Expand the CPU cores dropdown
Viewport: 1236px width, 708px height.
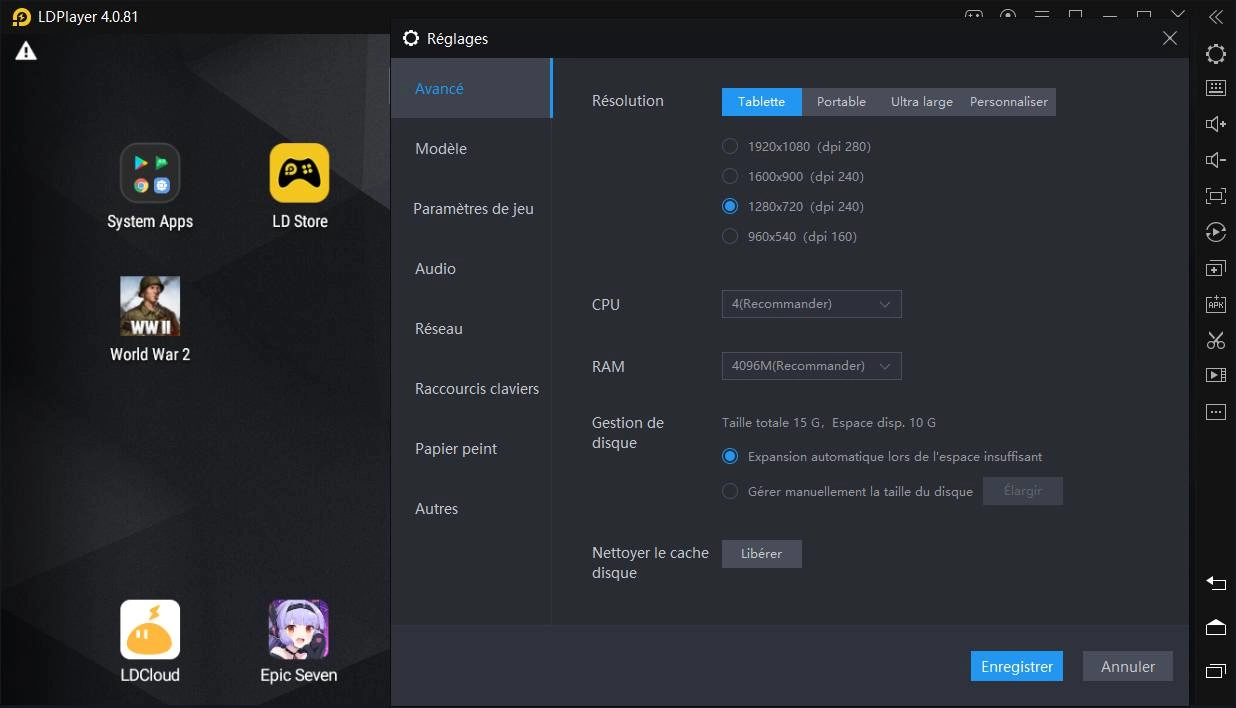point(811,304)
